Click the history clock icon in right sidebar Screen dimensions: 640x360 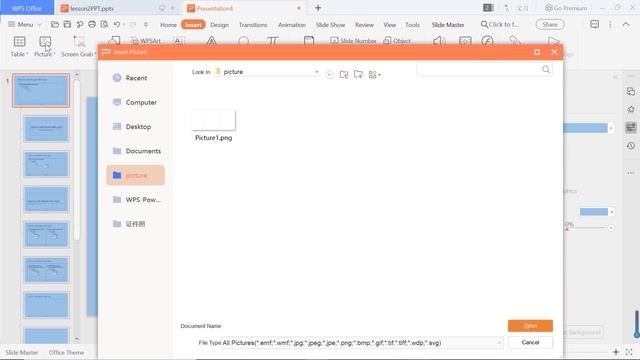coord(631,146)
